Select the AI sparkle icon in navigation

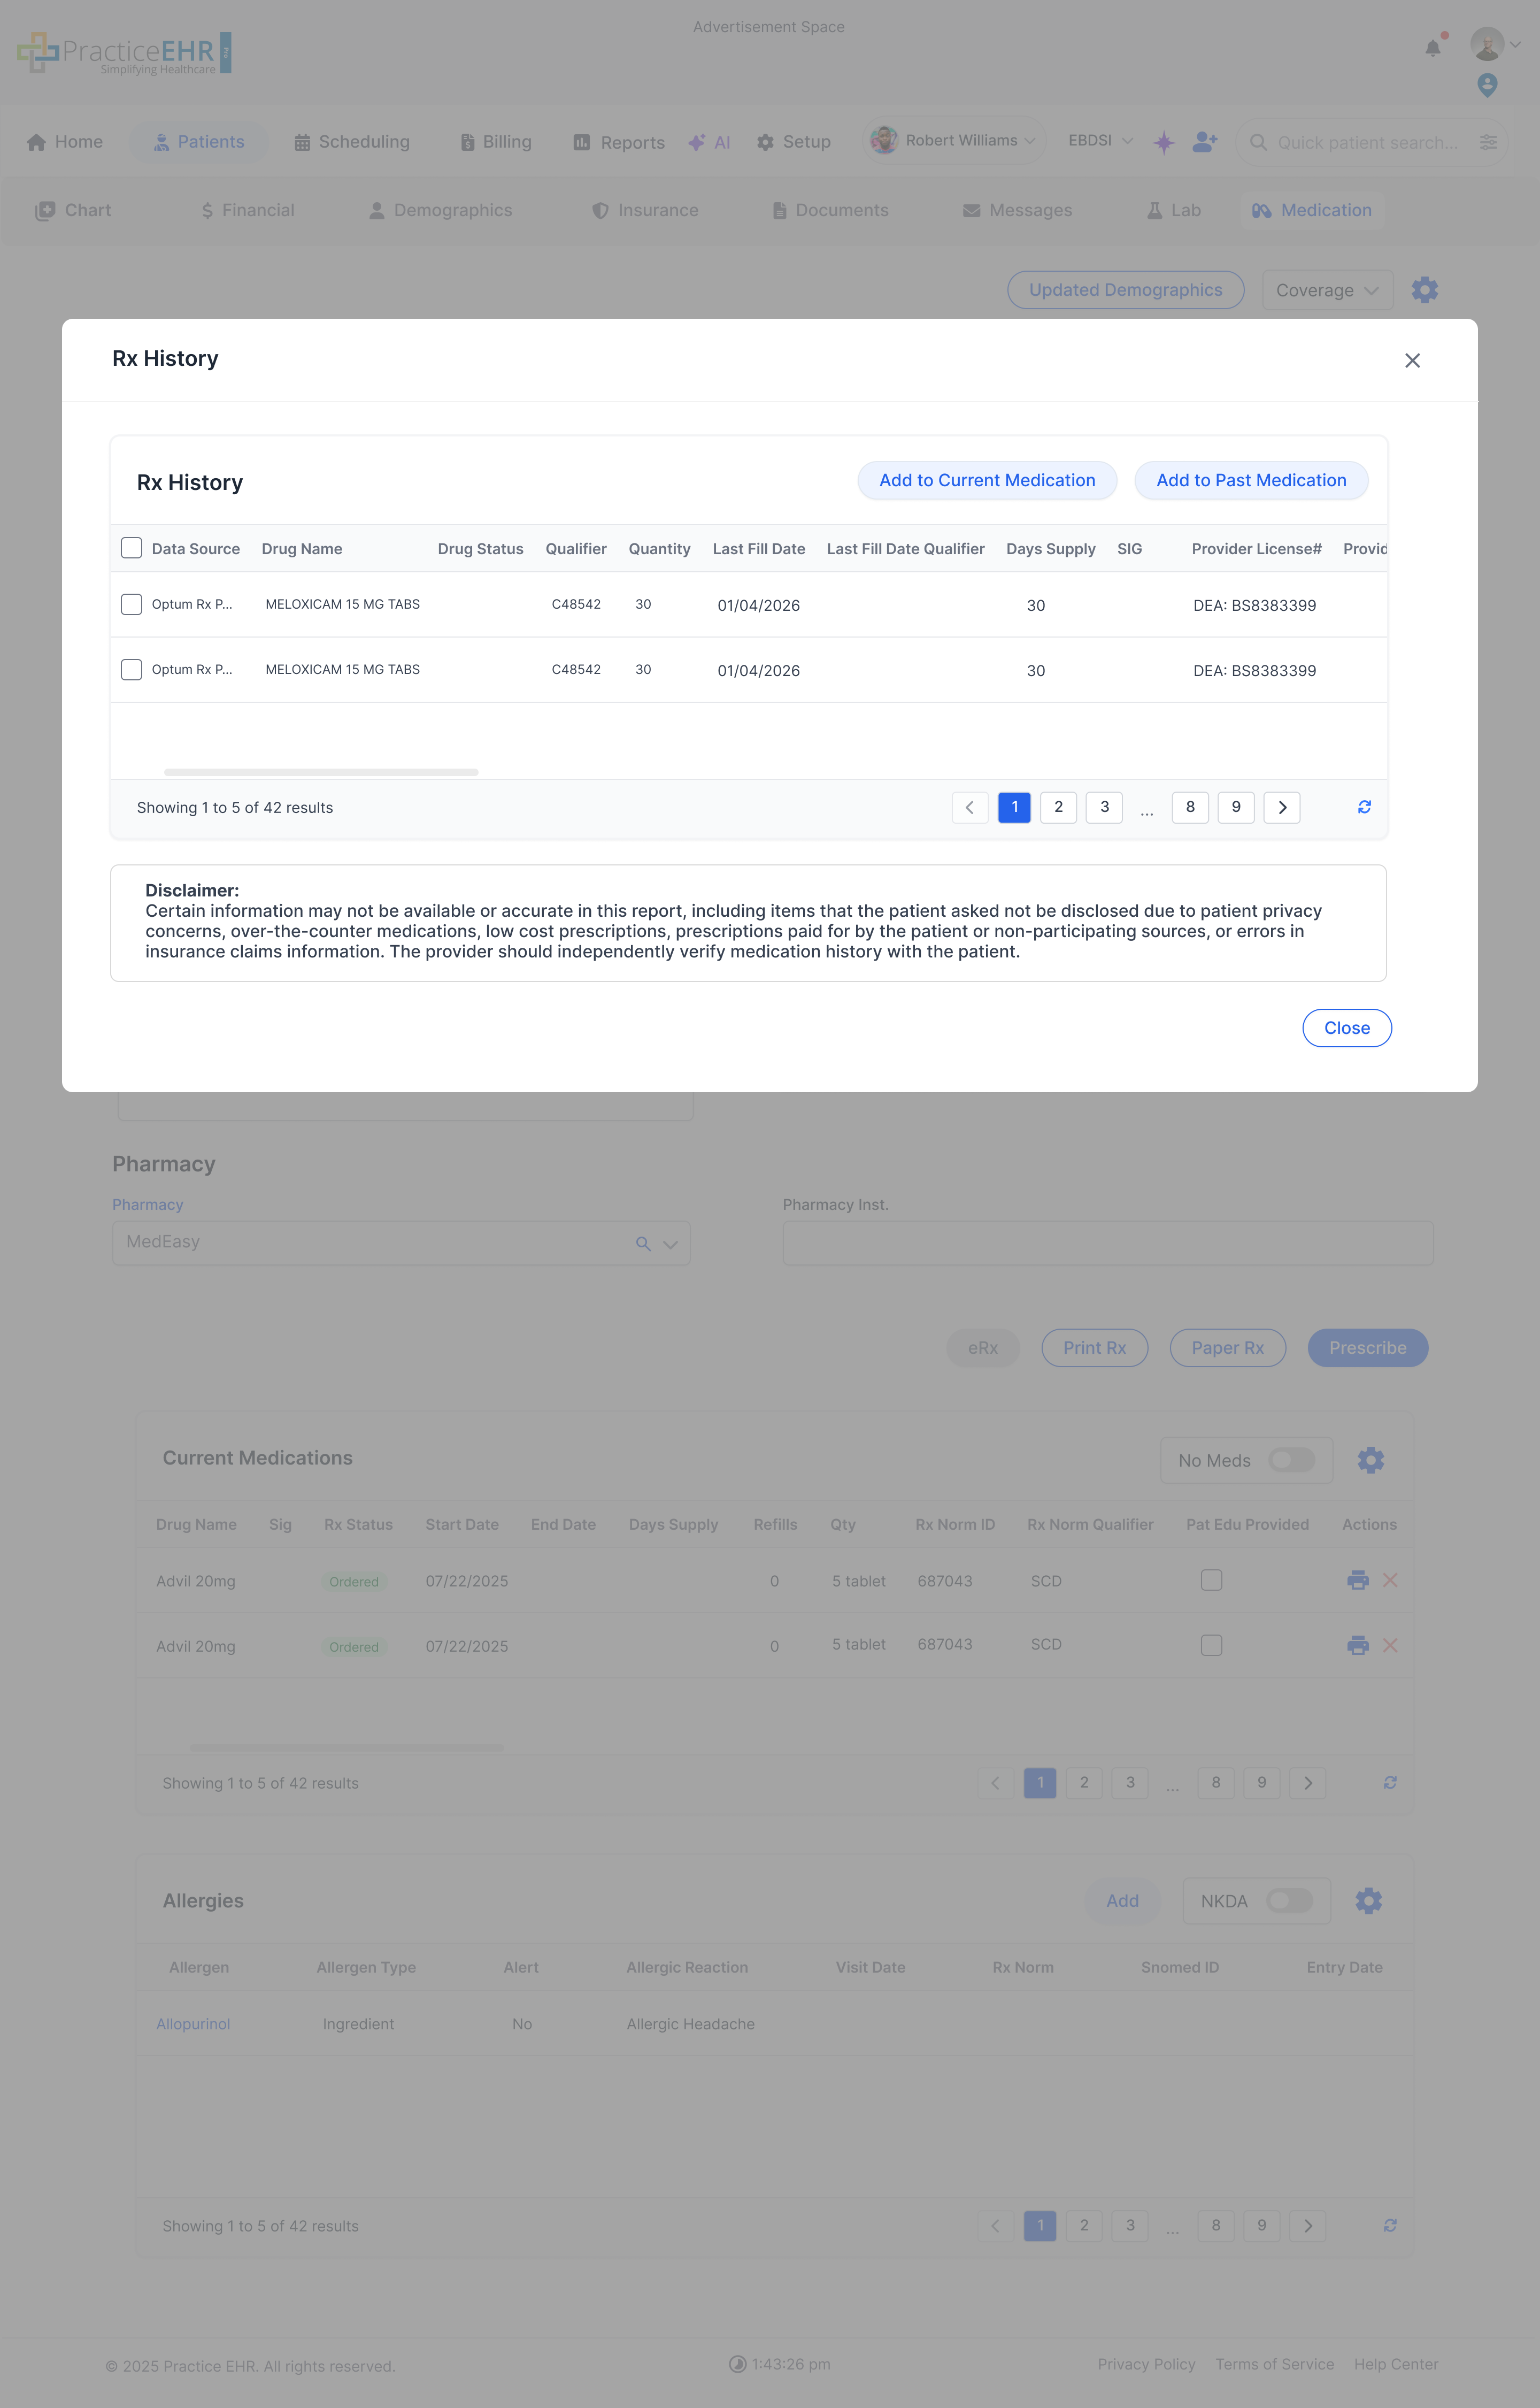(697, 142)
